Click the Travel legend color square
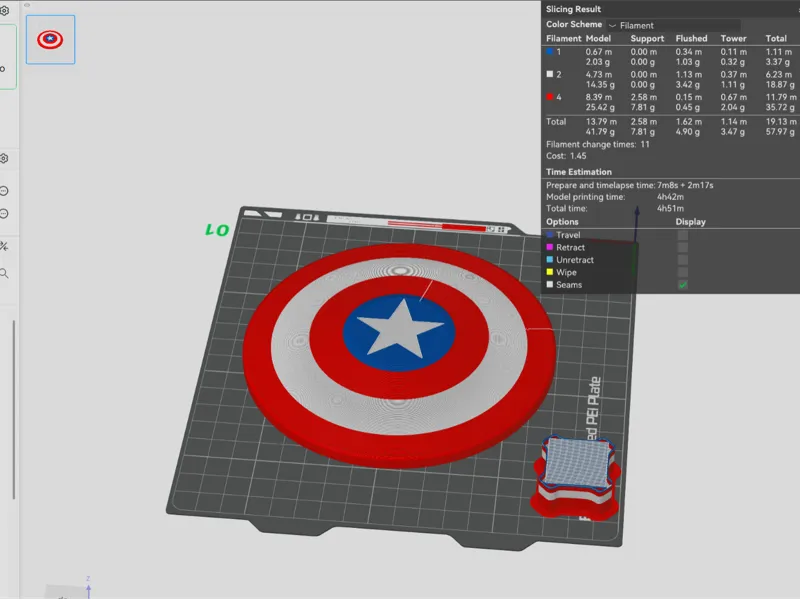Screen dimensions: 800x600 549,235
